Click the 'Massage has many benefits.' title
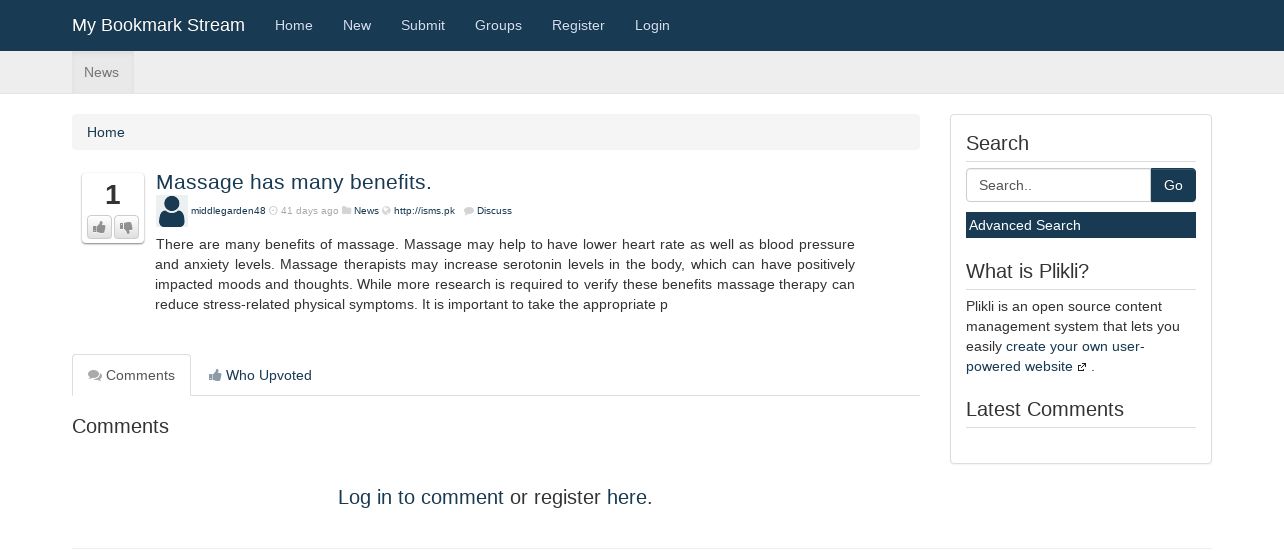Viewport: 1284px width, 559px height. click(294, 182)
